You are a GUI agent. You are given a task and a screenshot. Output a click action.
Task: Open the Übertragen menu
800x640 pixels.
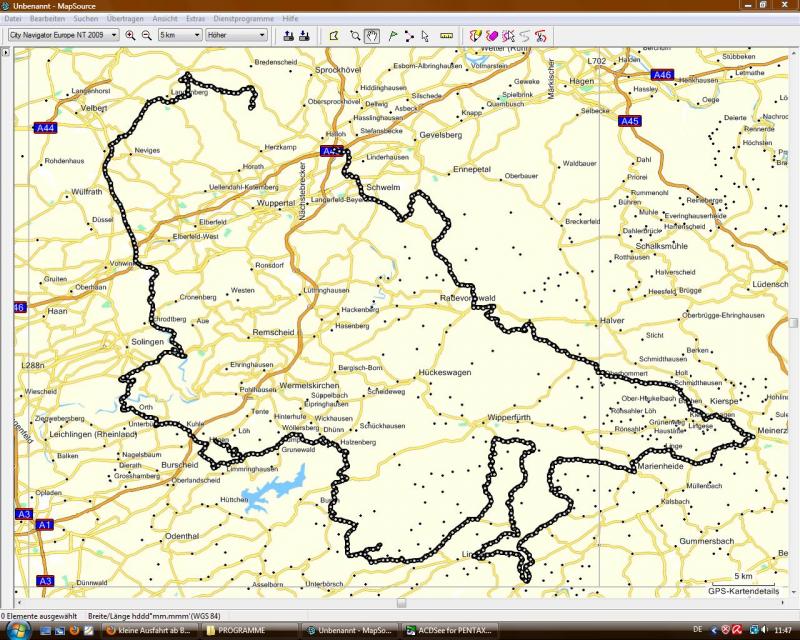[x=124, y=19]
